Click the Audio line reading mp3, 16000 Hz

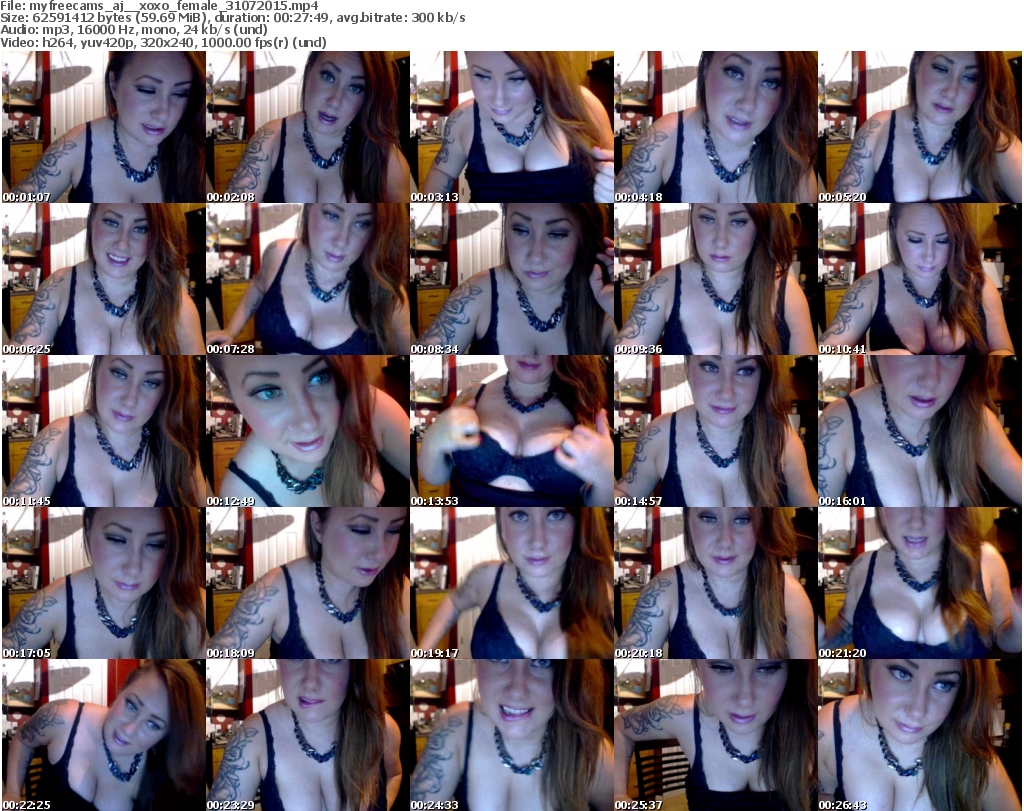pos(134,30)
